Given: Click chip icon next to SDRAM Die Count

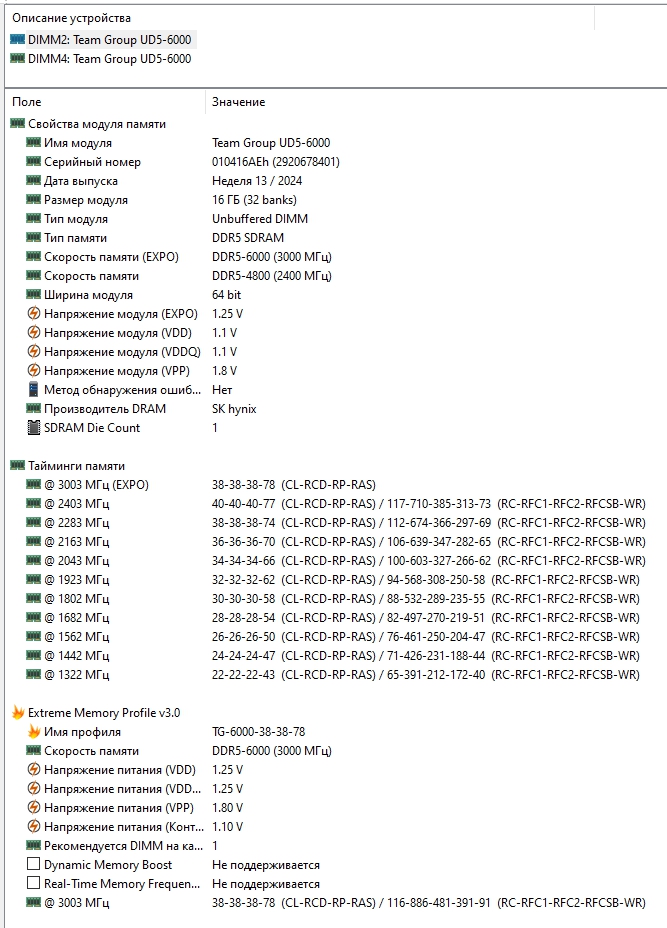Looking at the screenshot, I should tap(34, 427).
